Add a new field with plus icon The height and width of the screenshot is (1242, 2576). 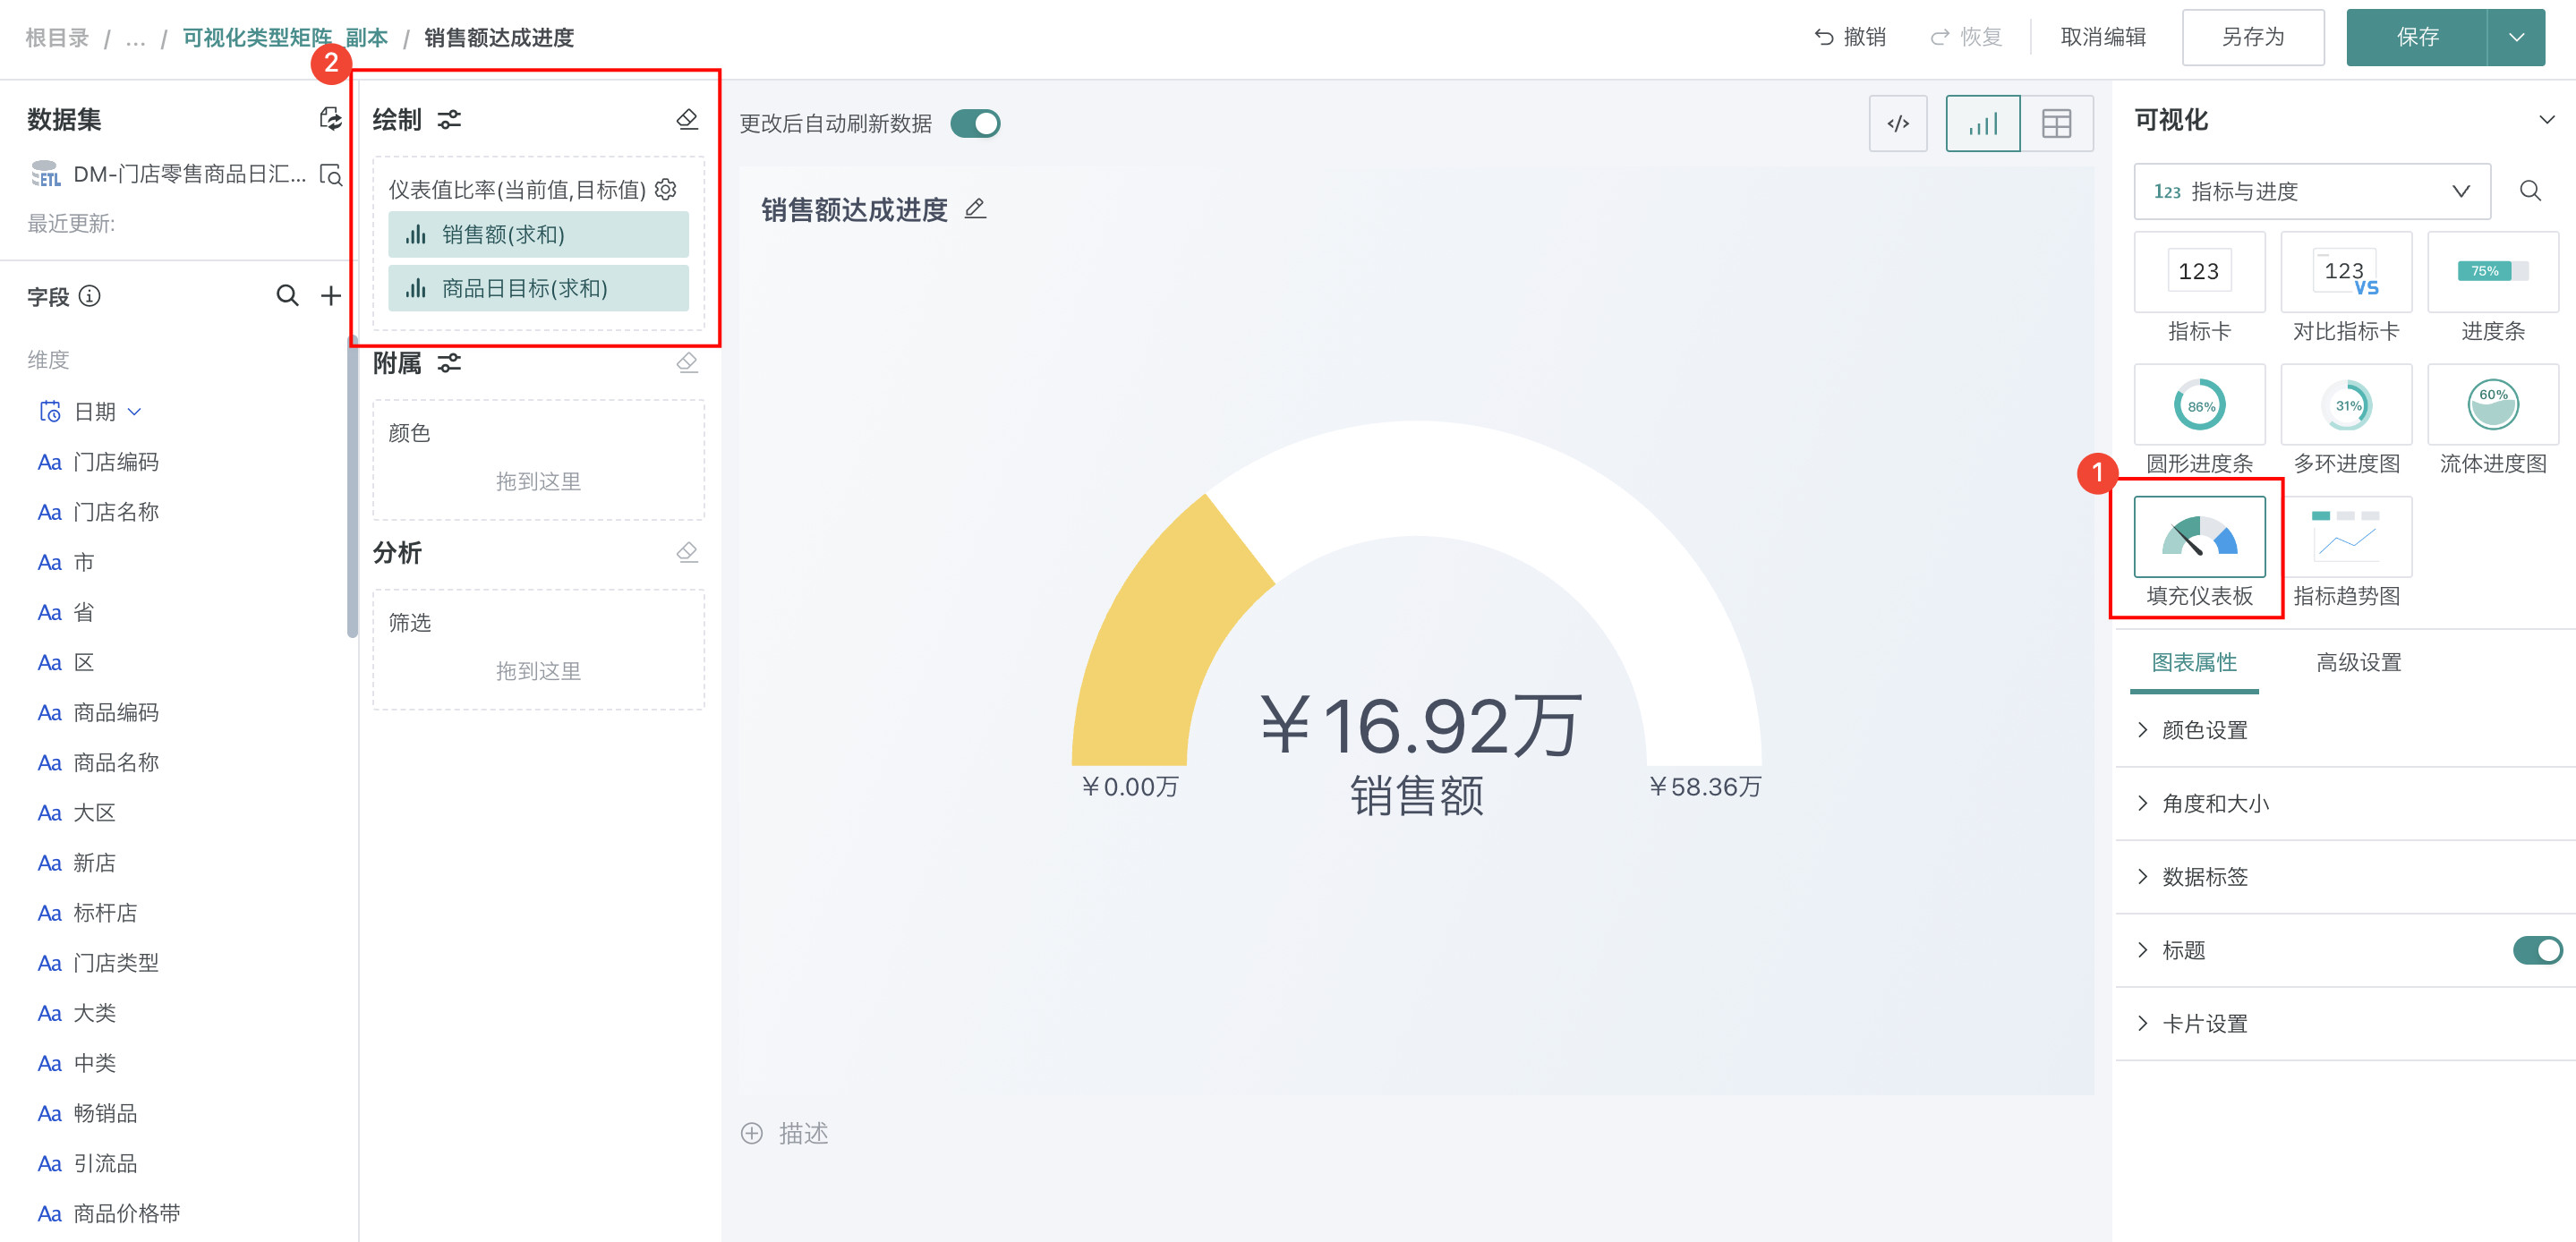pyautogui.click(x=330, y=296)
